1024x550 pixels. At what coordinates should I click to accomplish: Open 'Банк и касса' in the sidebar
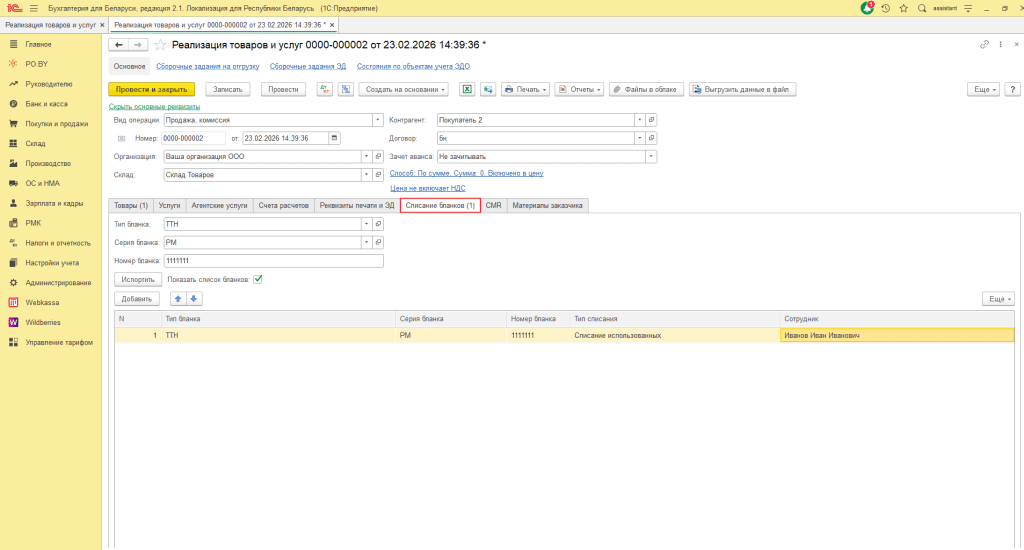46,104
